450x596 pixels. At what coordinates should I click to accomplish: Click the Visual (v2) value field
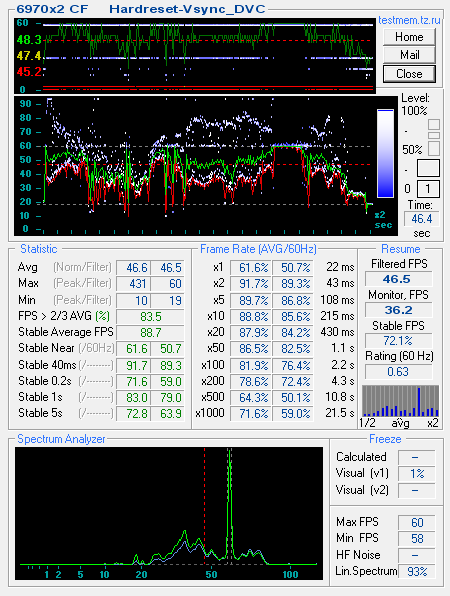[416, 490]
